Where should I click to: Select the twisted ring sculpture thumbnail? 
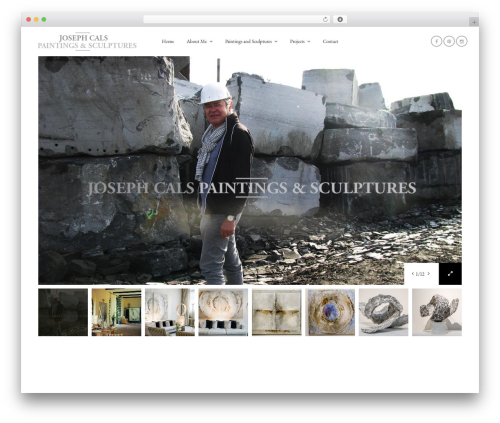pyautogui.click(x=383, y=312)
